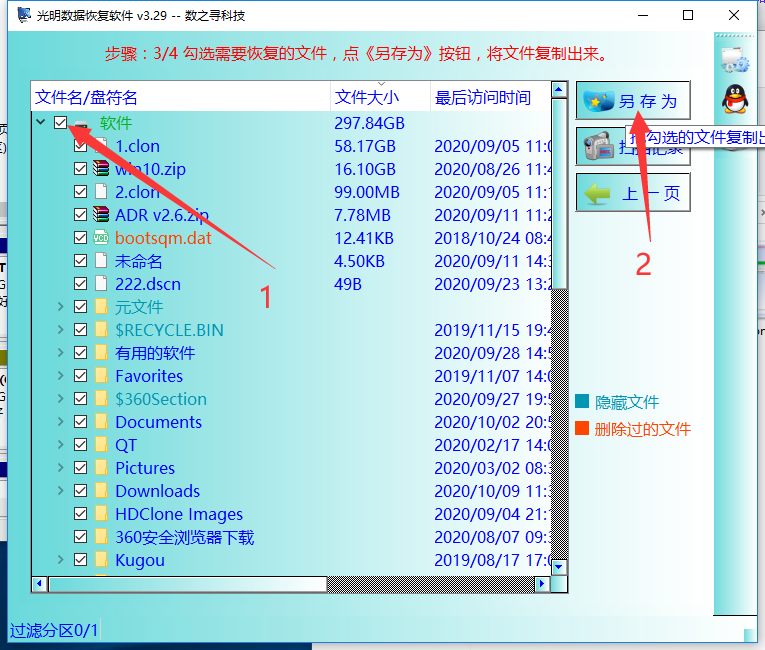This screenshot has height=650, width=765.
Task: Click the file icon of 未命名
Action: coord(101,260)
